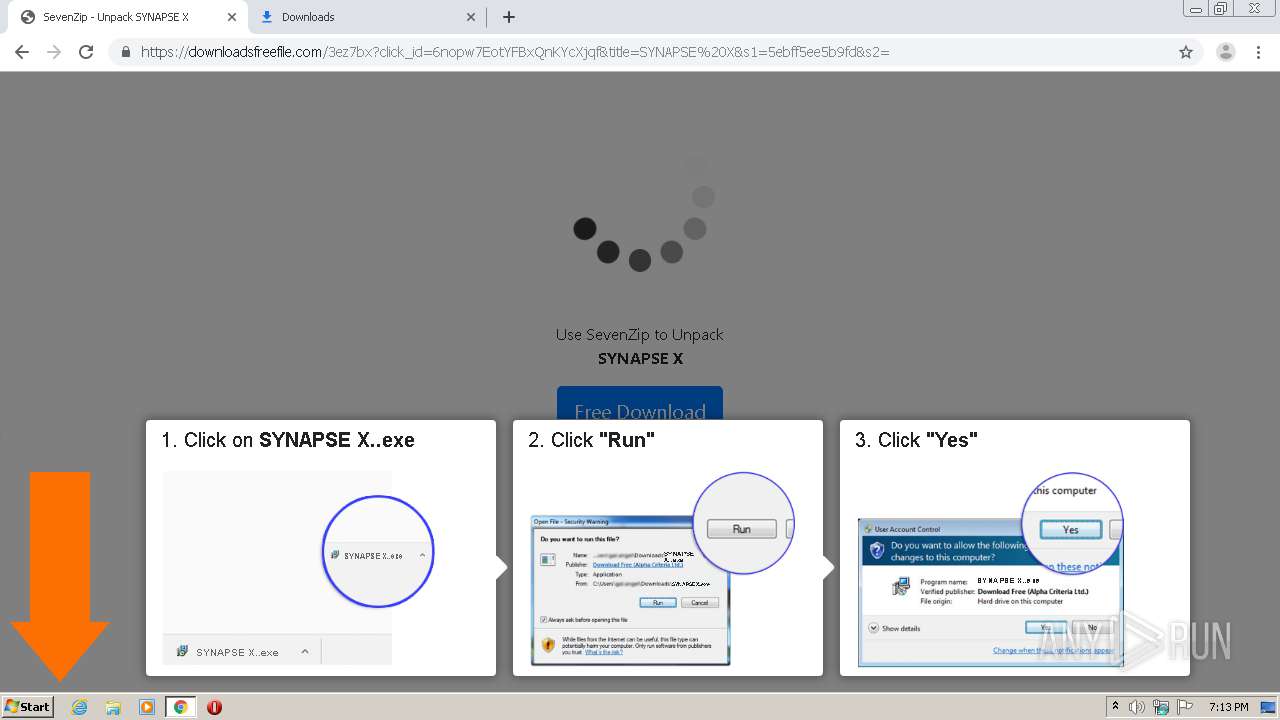Go forward to the next page
The image size is (1280, 720).
click(54, 52)
